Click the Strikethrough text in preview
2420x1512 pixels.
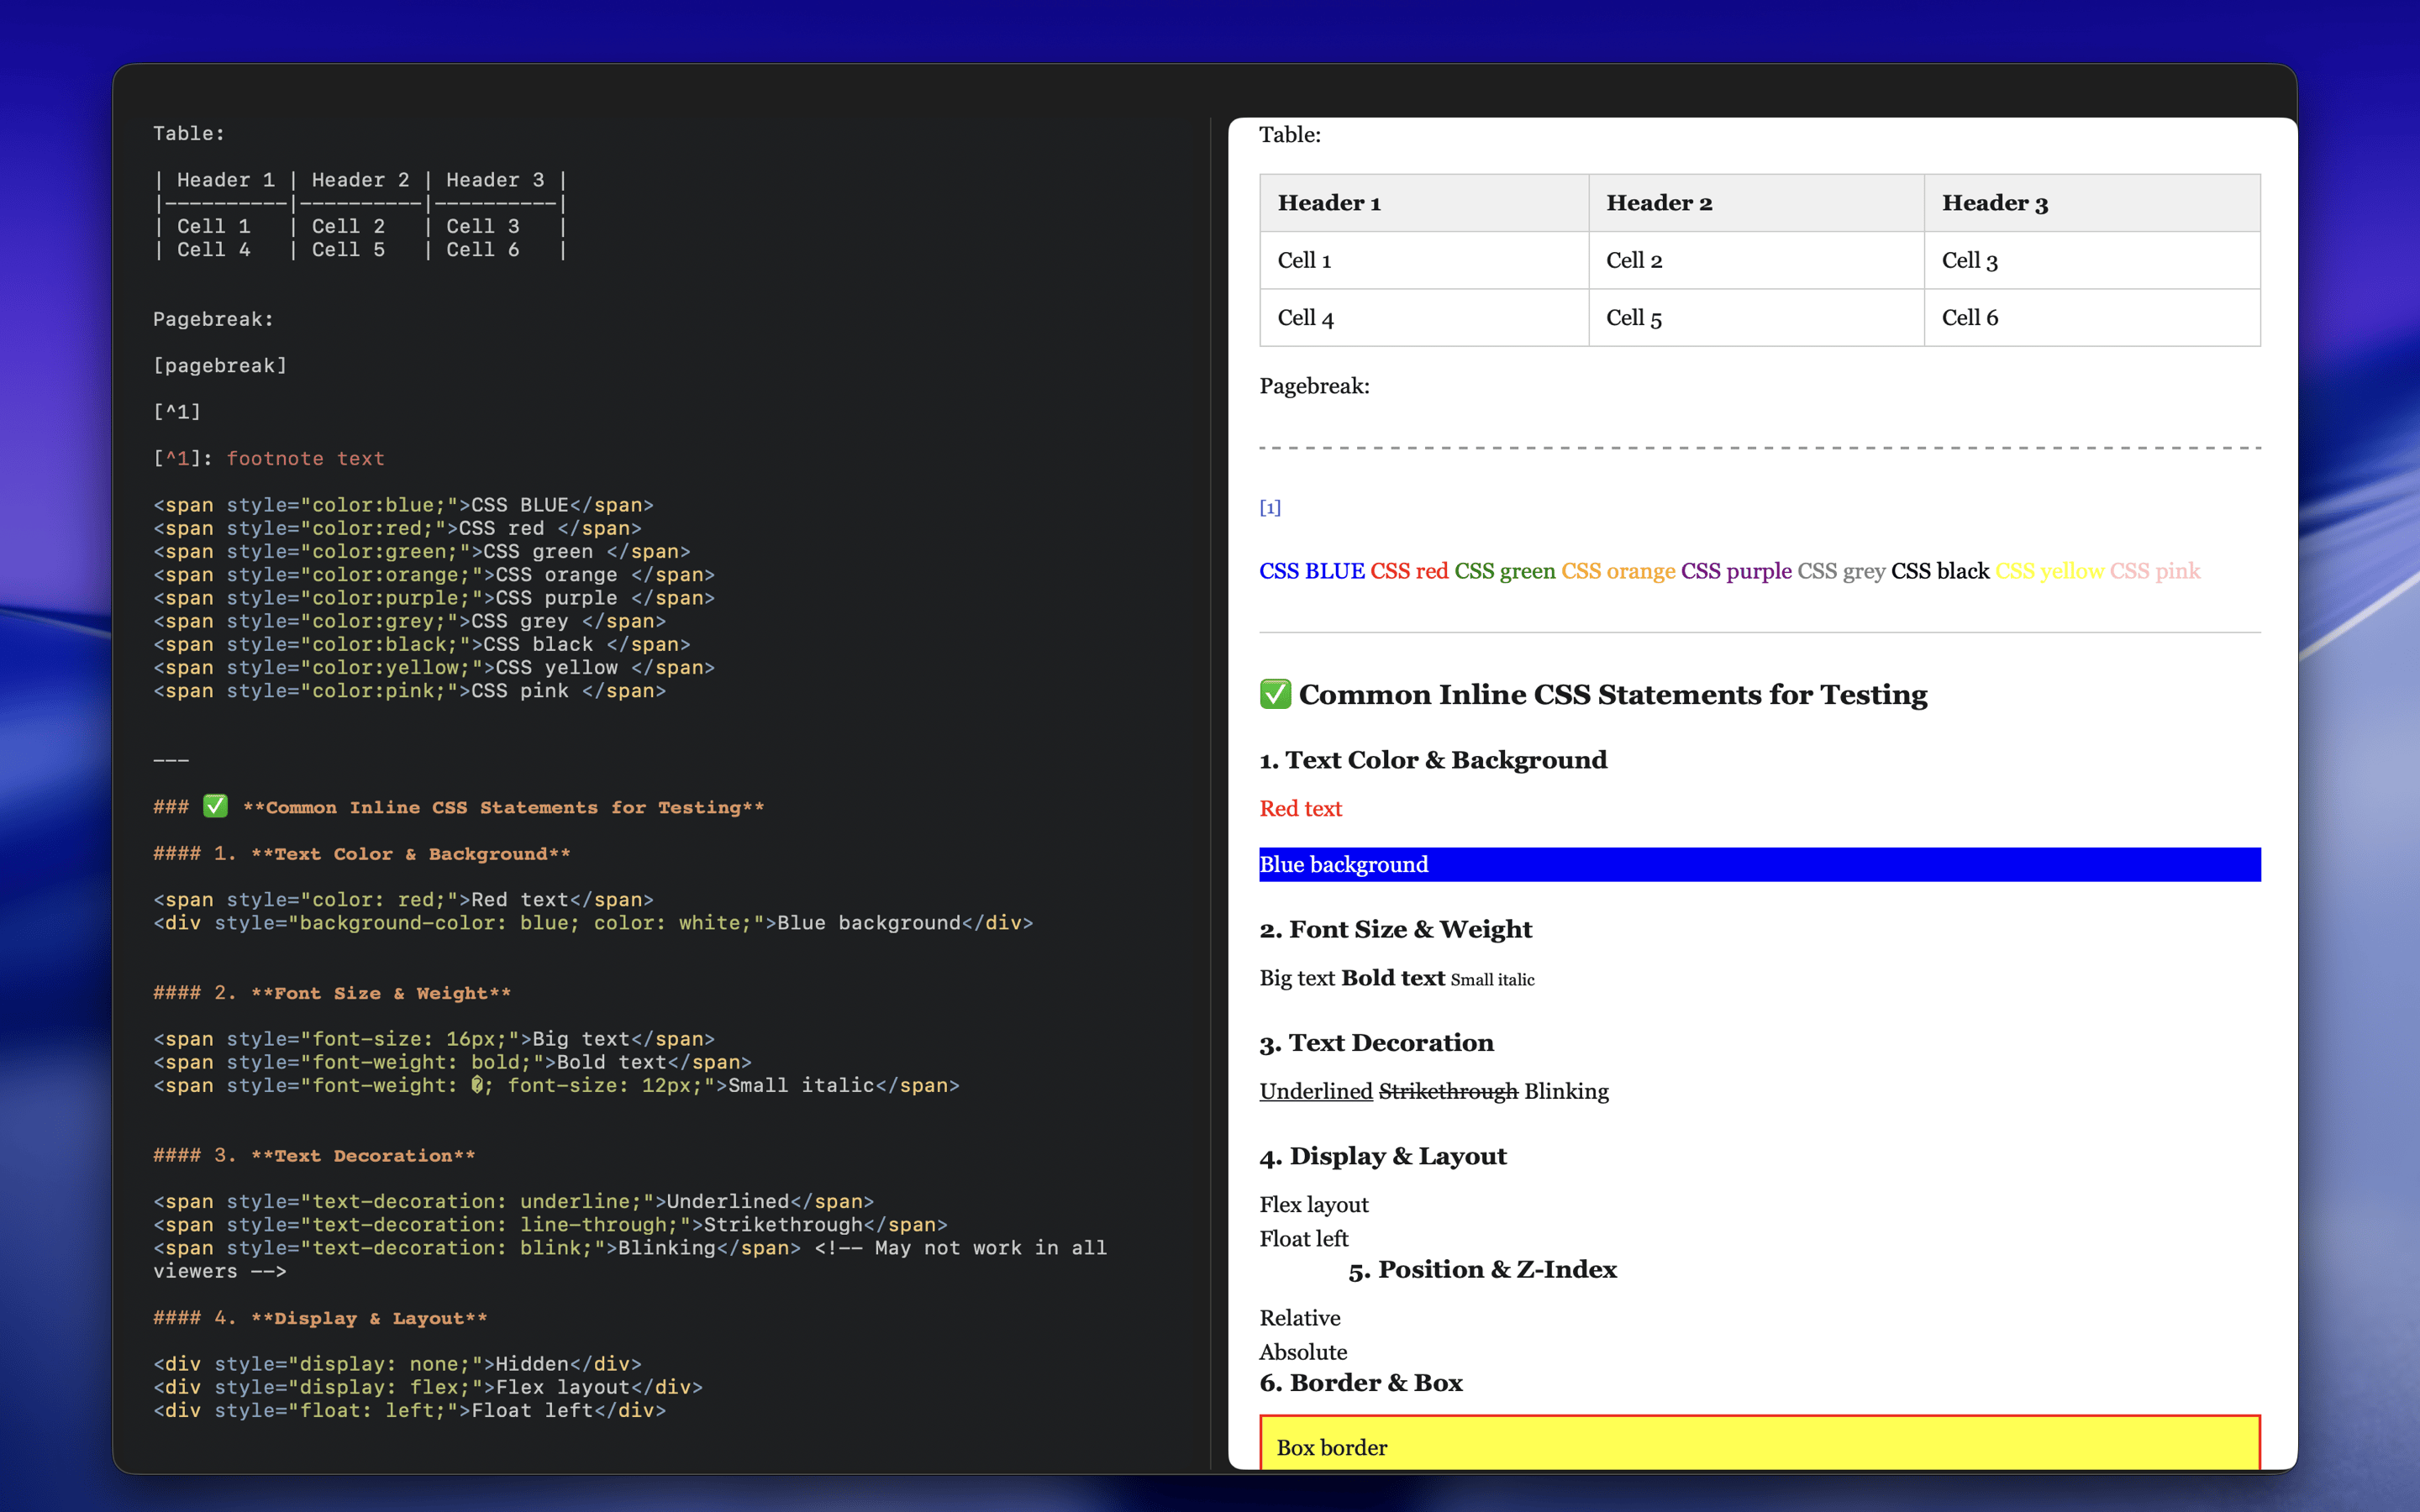click(x=1447, y=1091)
